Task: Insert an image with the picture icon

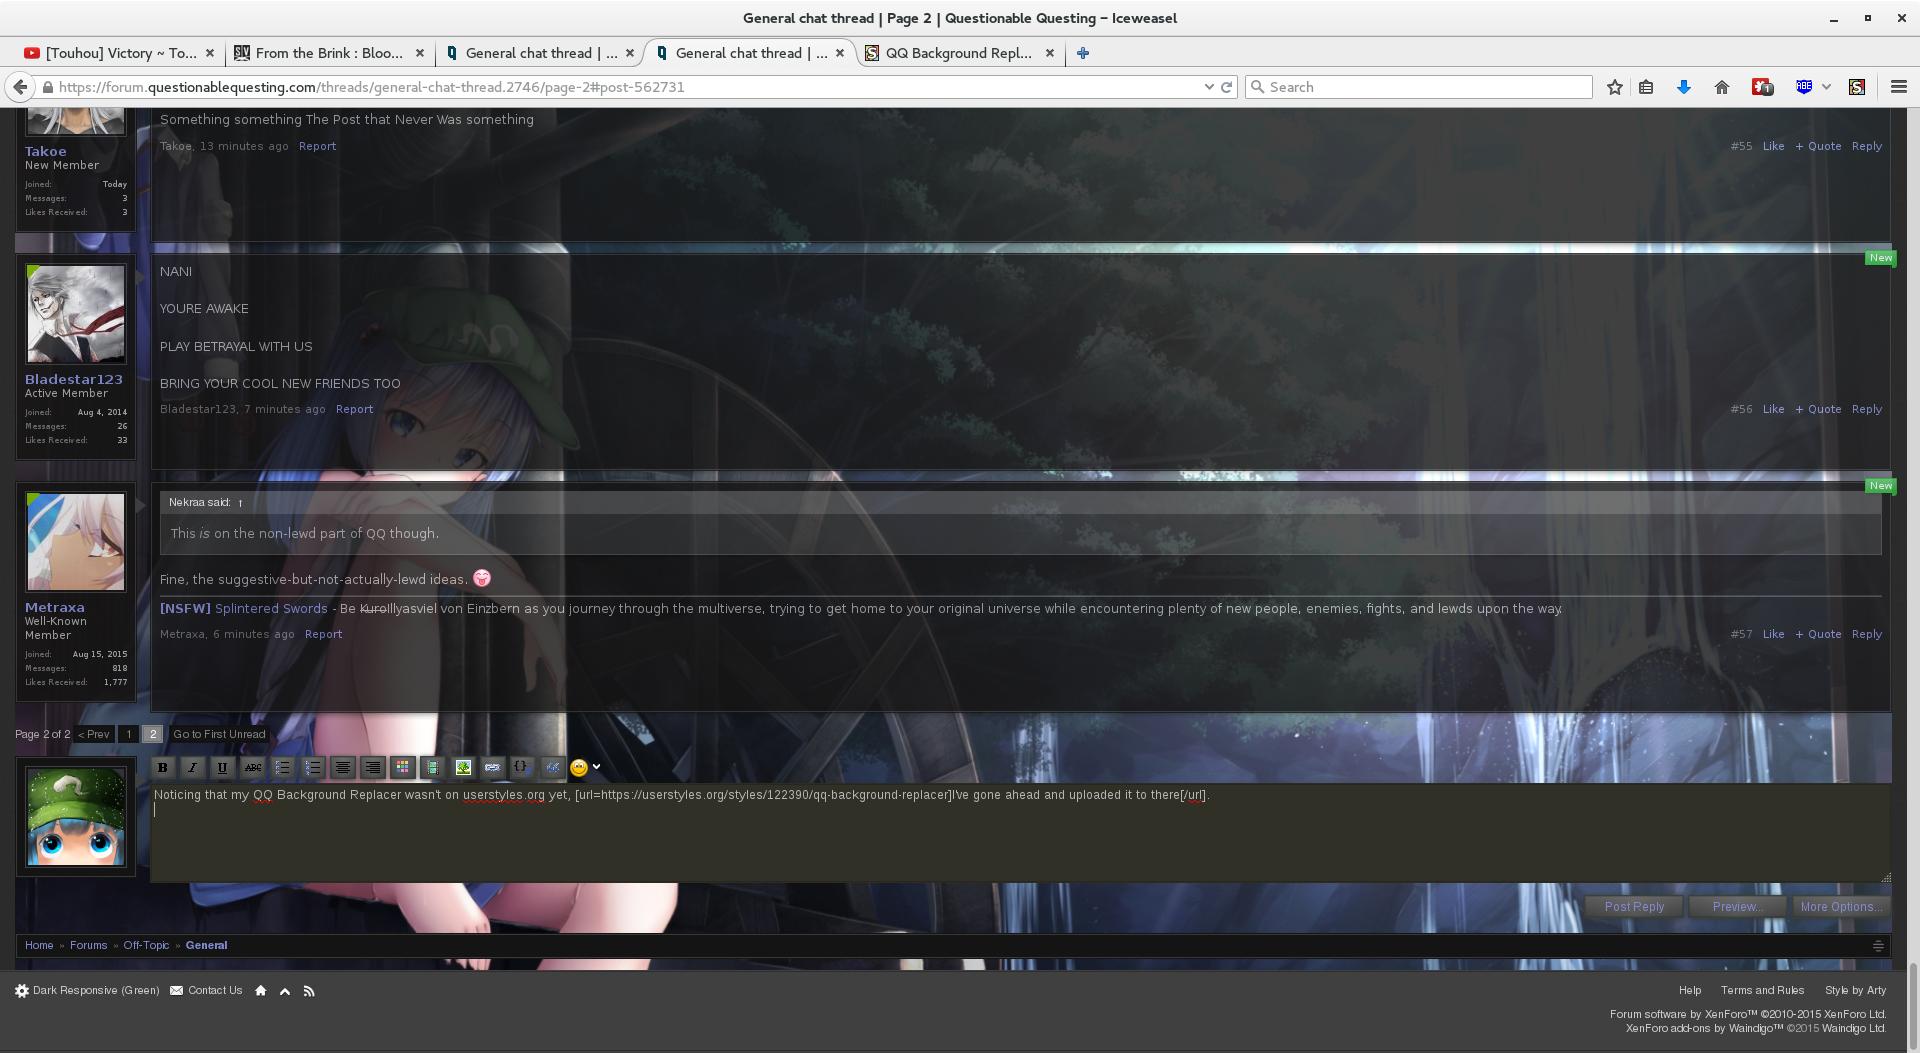Action: [463, 767]
